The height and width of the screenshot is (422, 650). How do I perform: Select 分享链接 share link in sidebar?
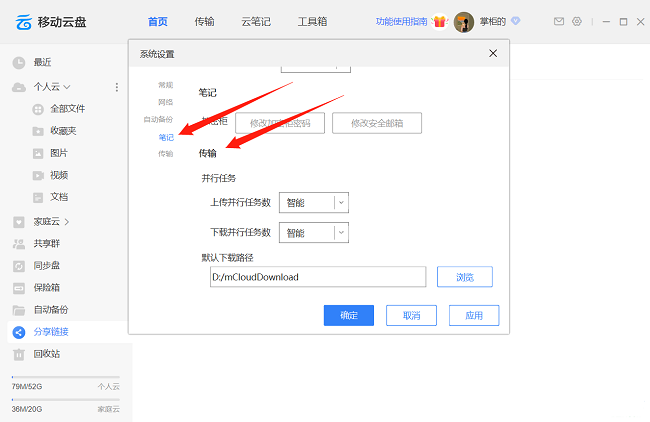coord(51,331)
